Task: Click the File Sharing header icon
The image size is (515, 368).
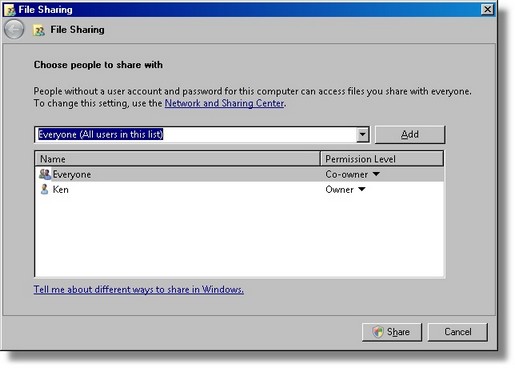Action: click(39, 30)
